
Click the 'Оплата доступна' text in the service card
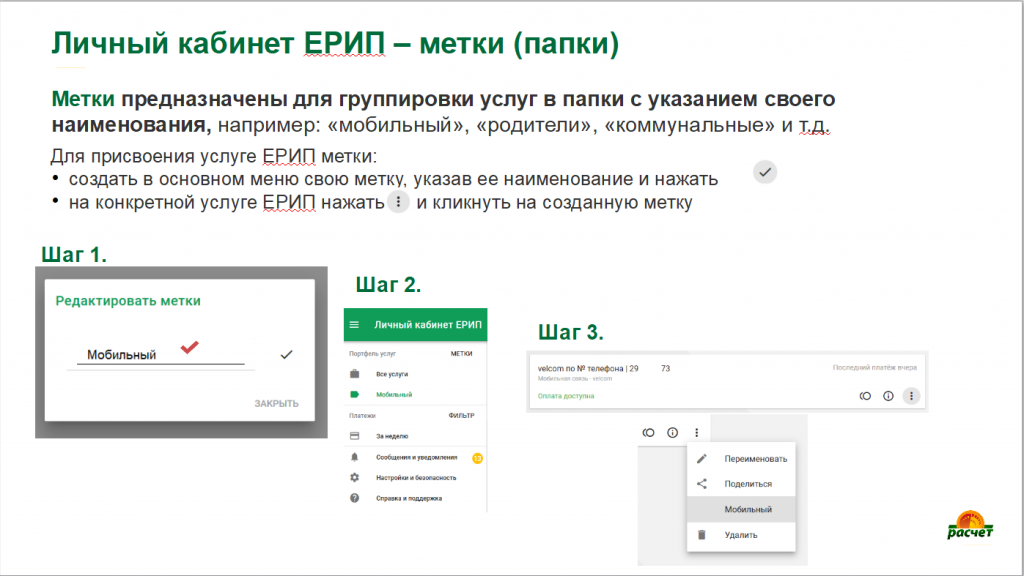coord(566,396)
